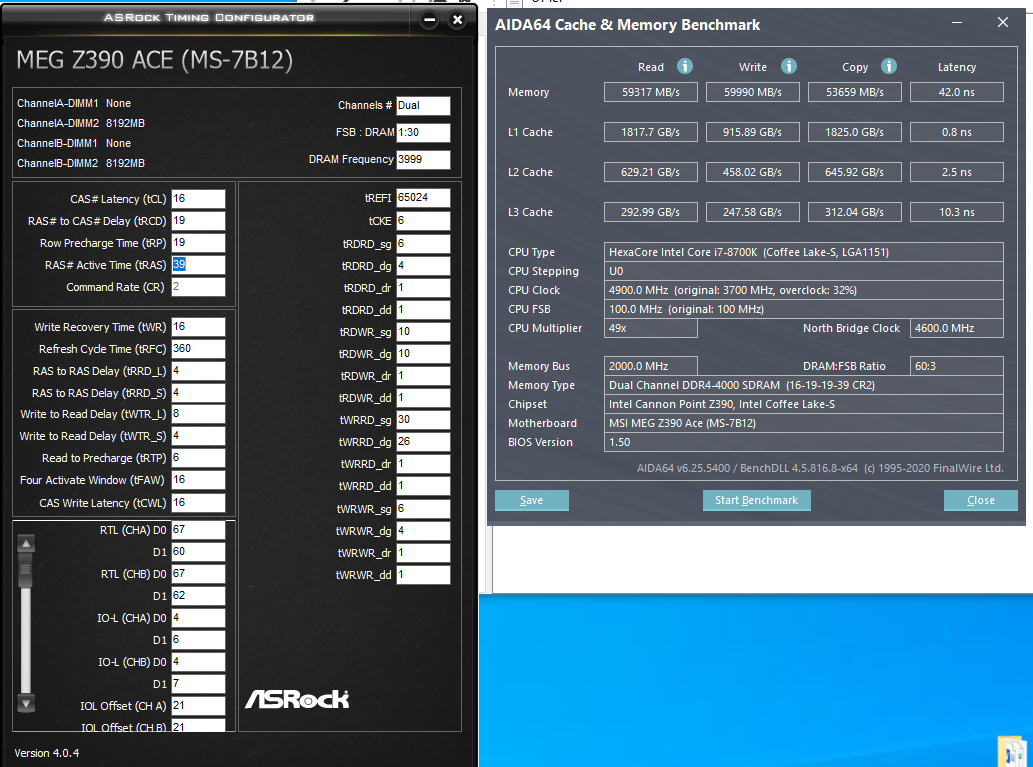Click the IO-L (CHA) D0 field
This screenshot has width=1033, height=767.
tap(198, 618)
